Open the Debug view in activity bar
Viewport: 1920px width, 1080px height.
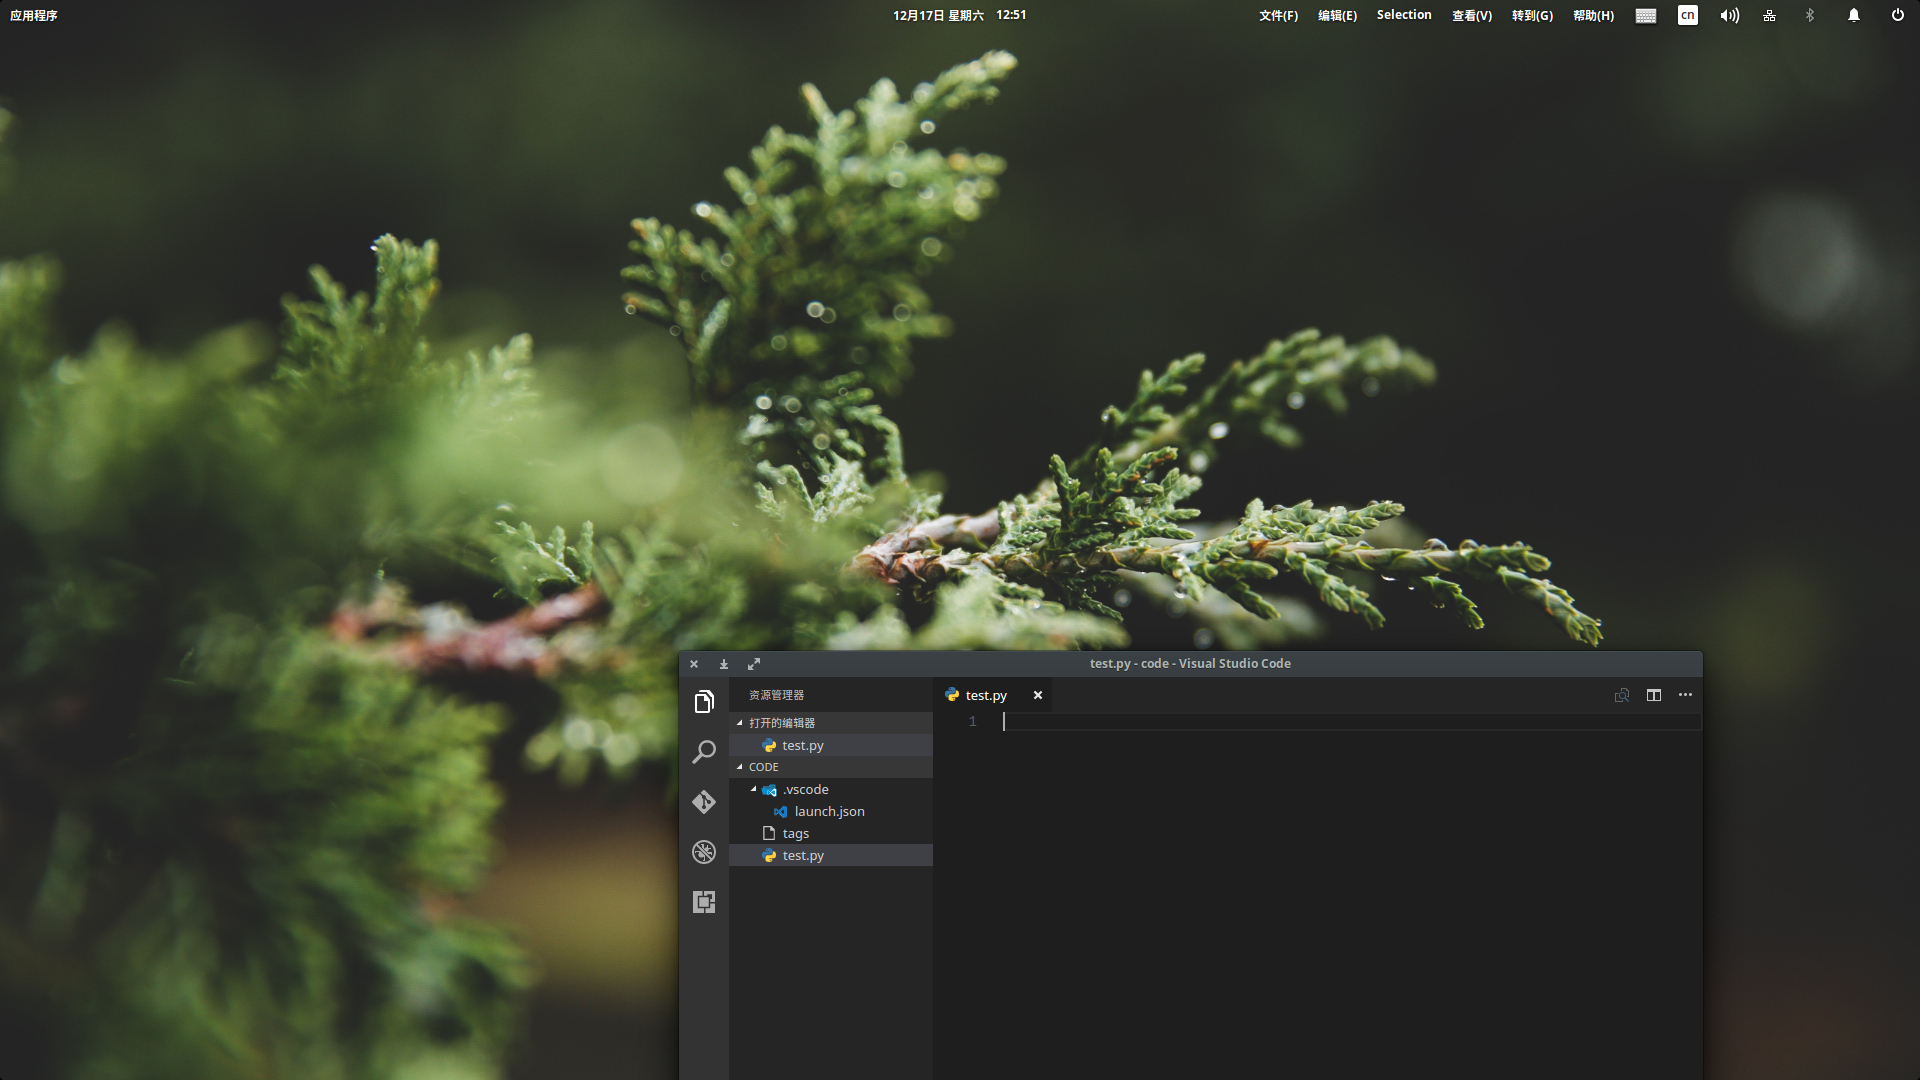coord(704,852)
